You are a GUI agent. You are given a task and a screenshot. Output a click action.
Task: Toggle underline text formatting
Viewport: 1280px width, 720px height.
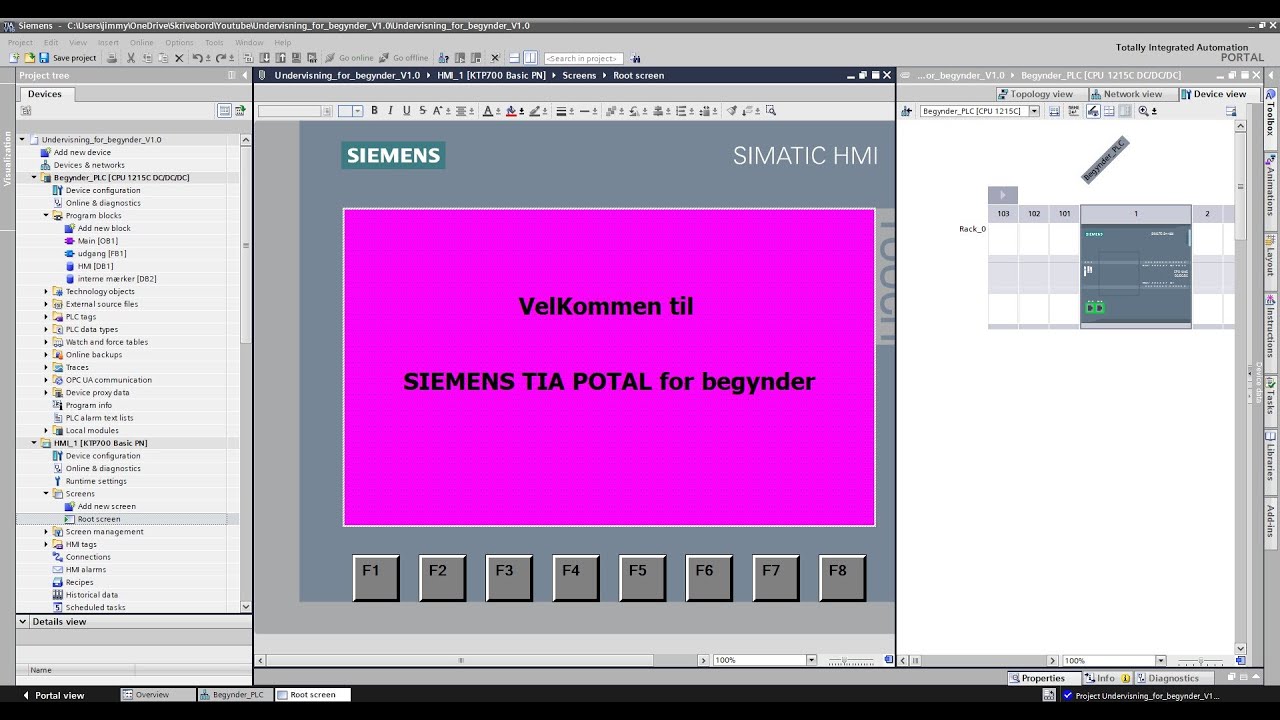(x=406, y=111)
